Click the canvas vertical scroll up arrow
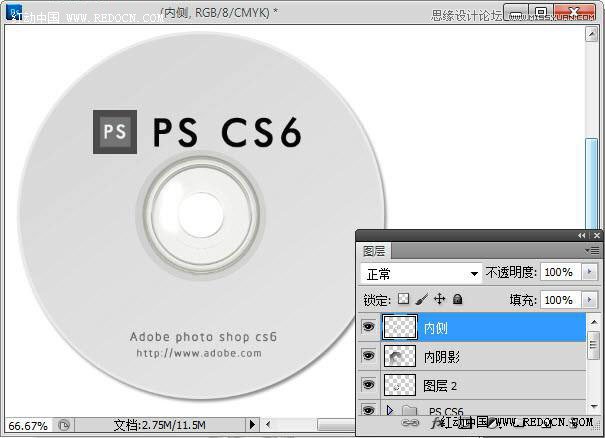The width and height of the screenshot is (605, 438). 591,34
